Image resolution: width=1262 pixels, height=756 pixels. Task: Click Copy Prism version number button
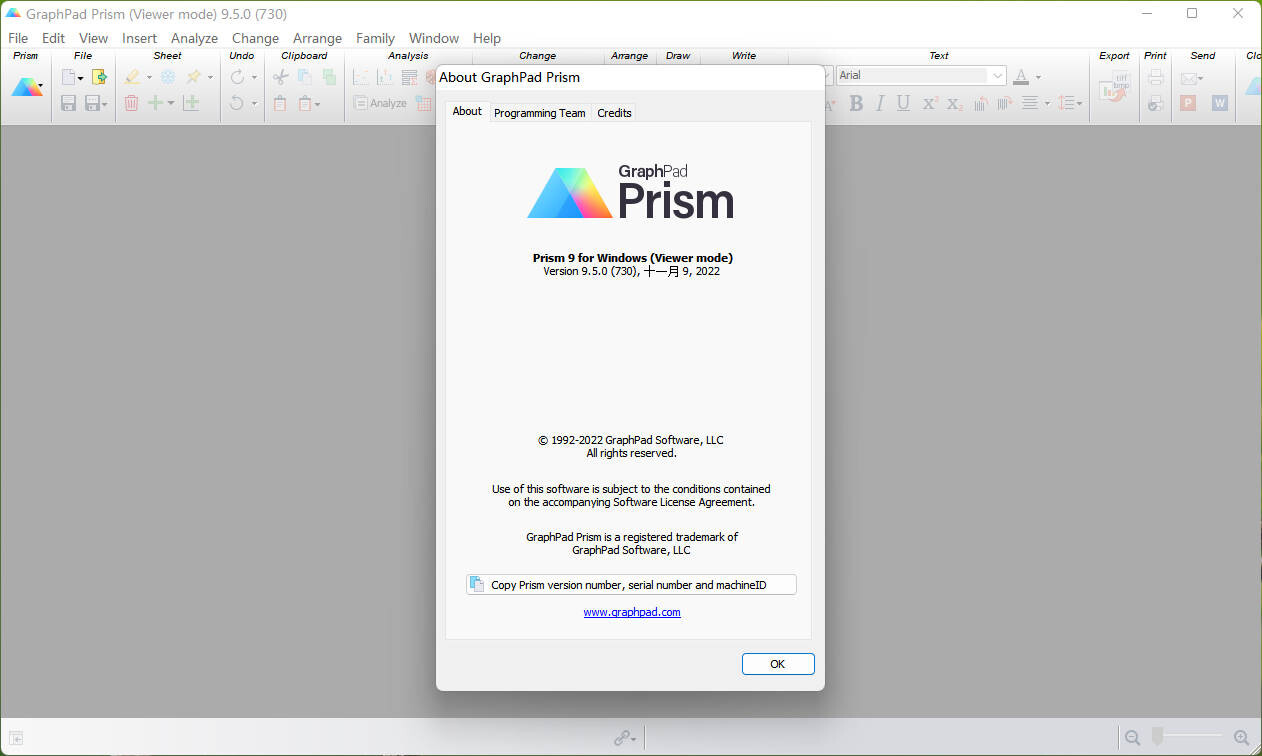631,585
